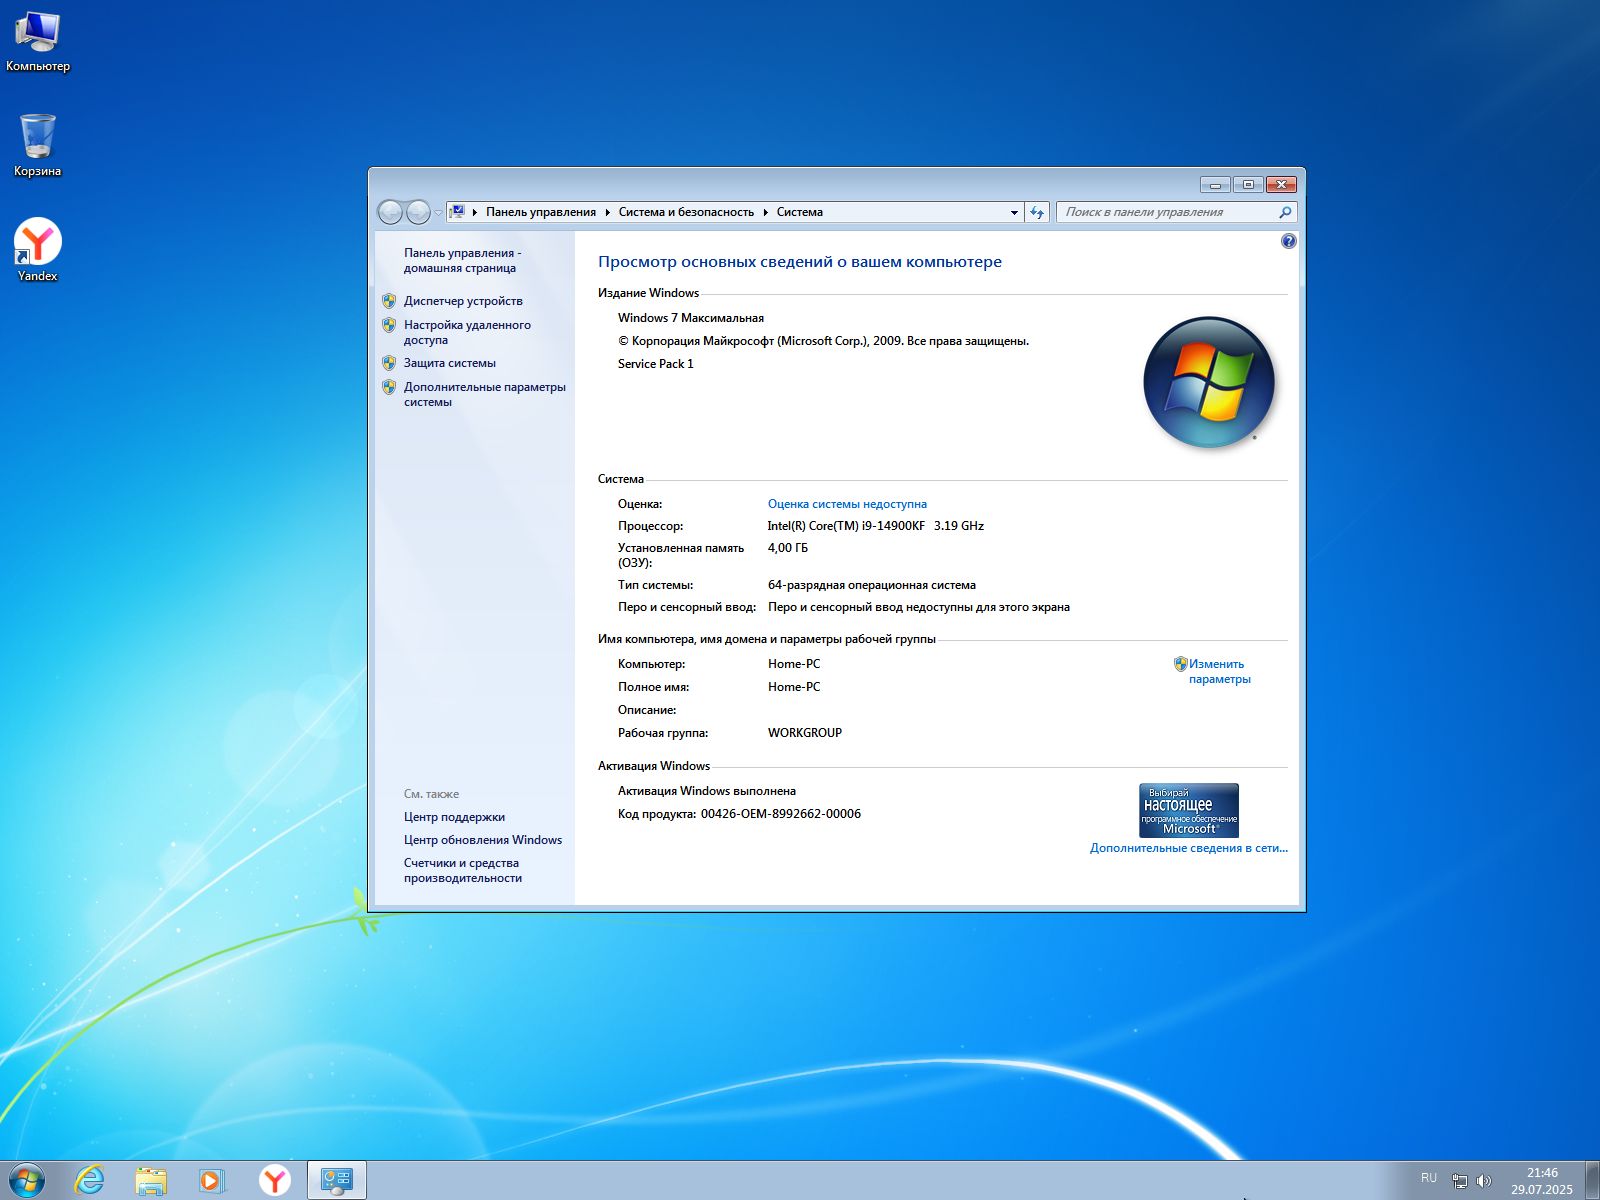Screen dimensions: 1600x1200
Task: Open the Компьютер desktop icon
Action: (38, 42)
